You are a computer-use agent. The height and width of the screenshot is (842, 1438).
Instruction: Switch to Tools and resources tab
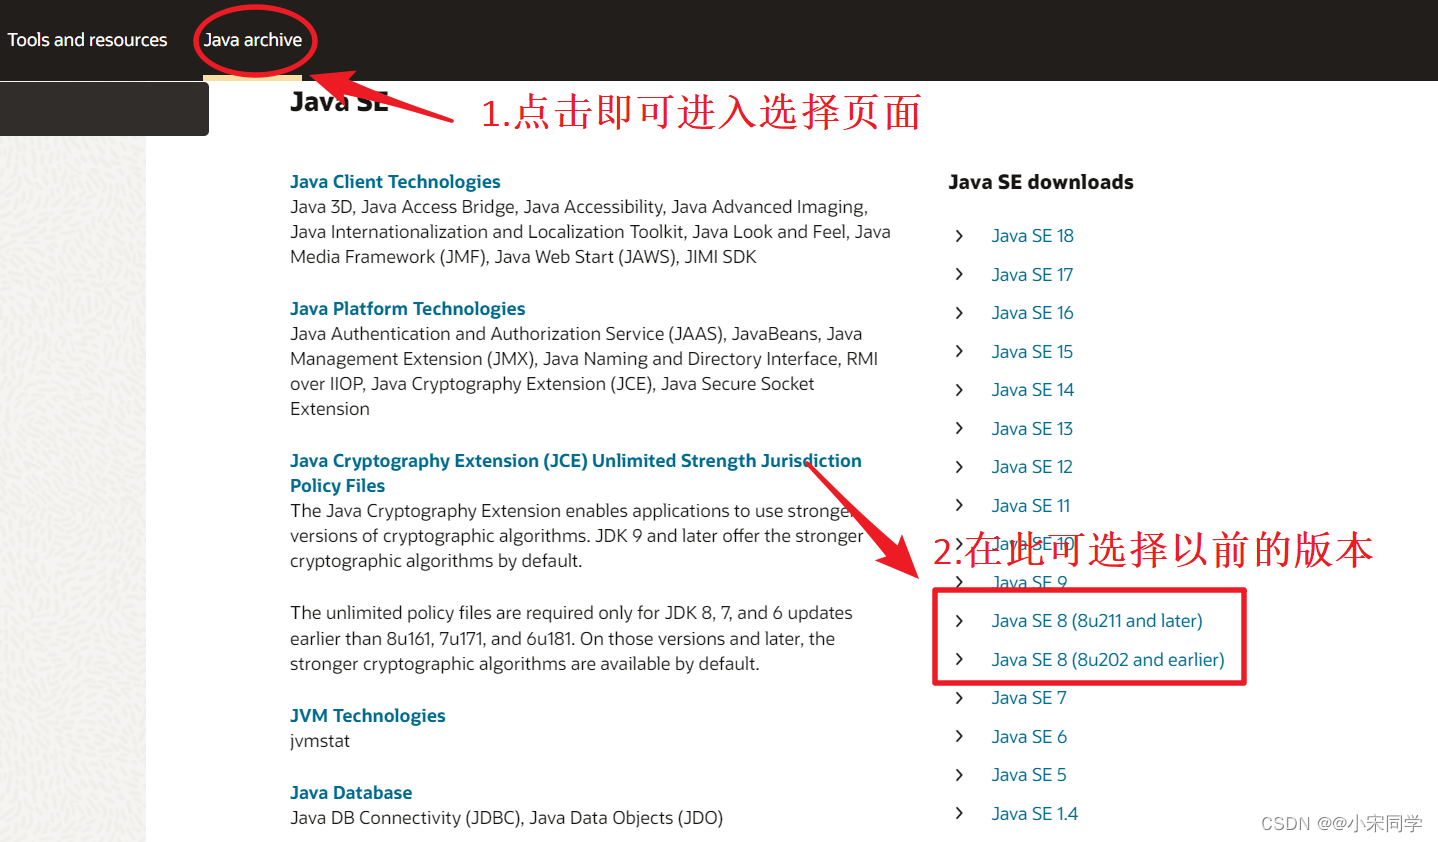(87, 40)
